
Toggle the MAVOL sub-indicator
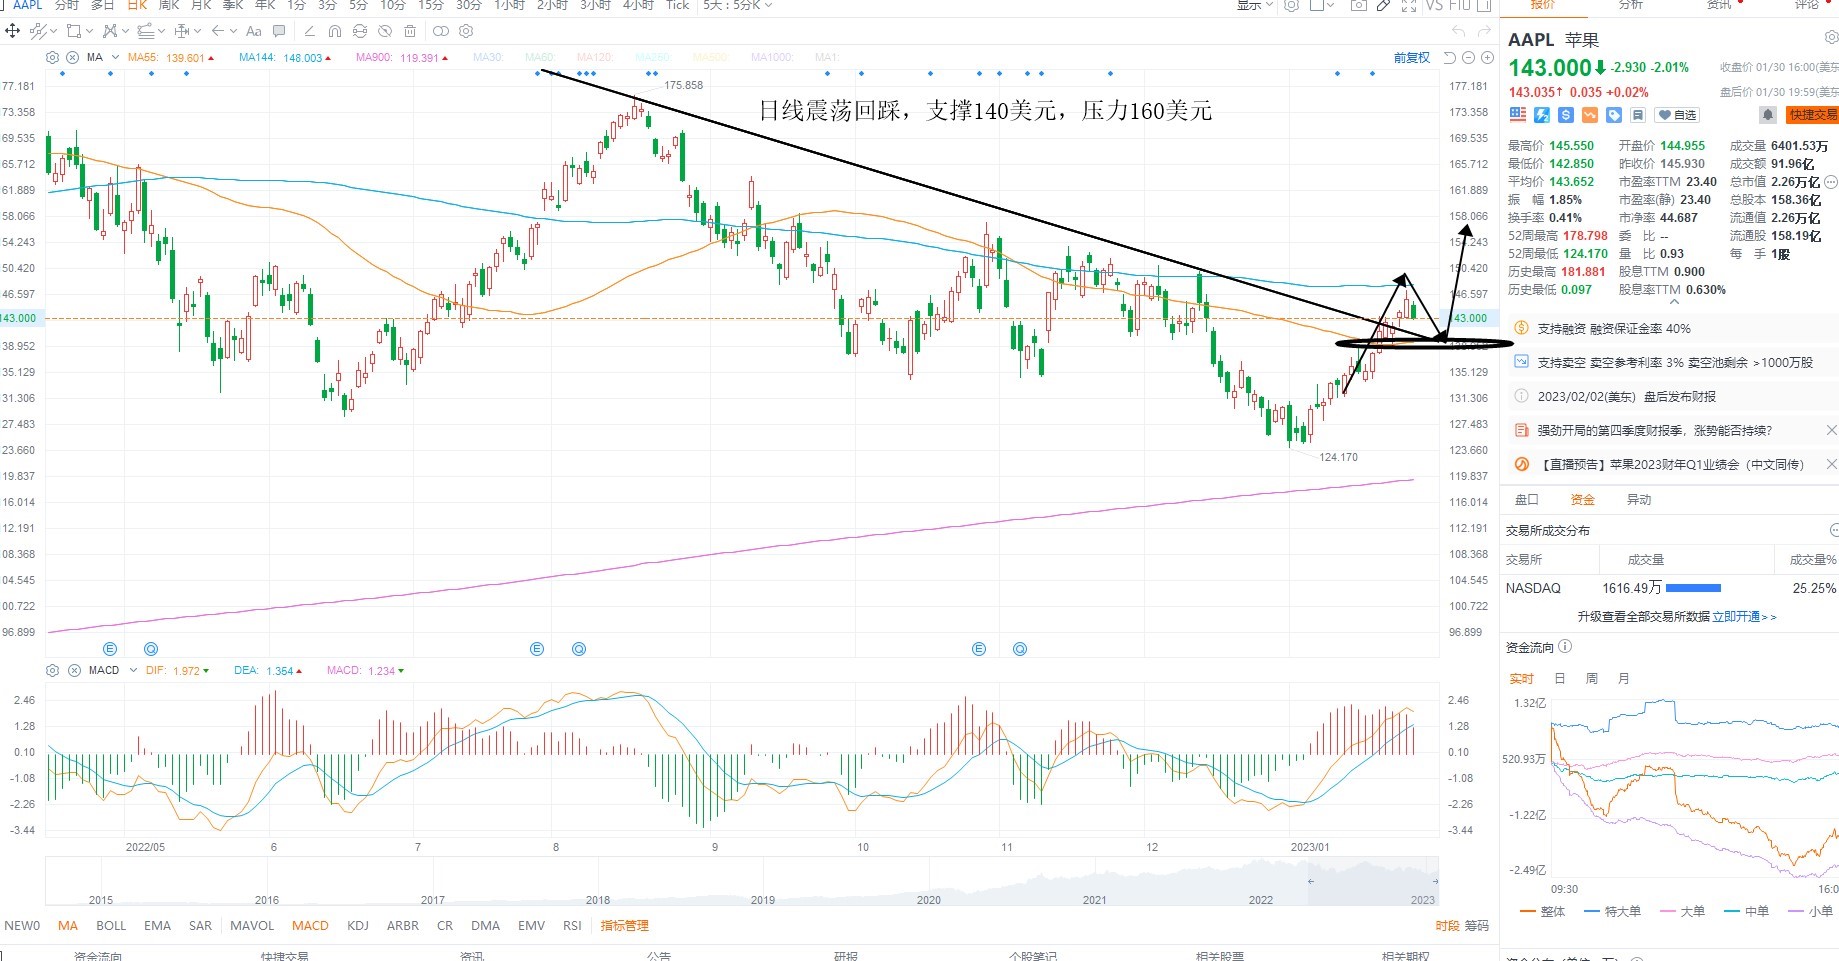(252, 926)
